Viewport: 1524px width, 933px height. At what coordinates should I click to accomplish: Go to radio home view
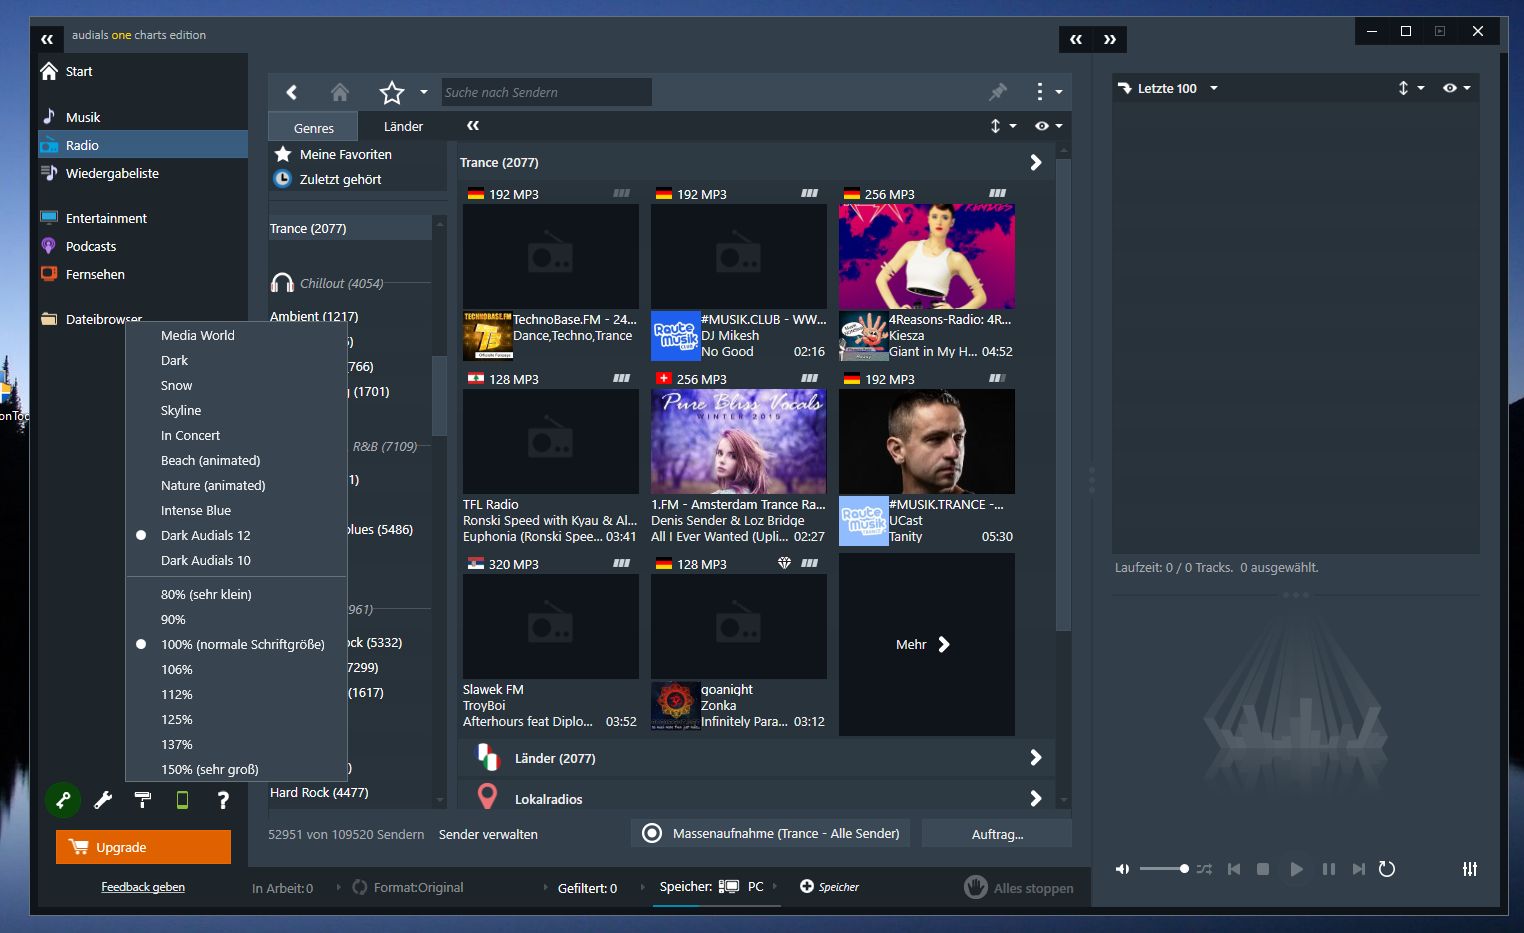coord(340,92)
